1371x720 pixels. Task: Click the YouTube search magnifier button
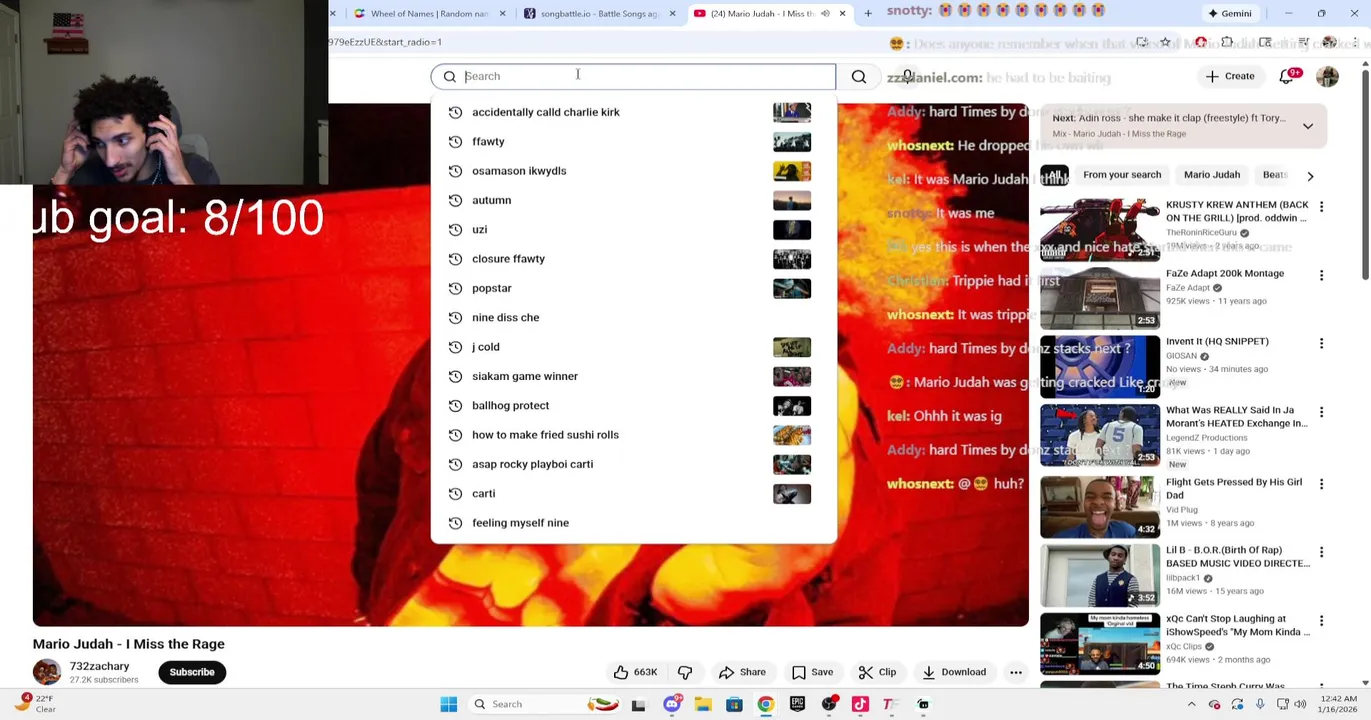[859, 76]
